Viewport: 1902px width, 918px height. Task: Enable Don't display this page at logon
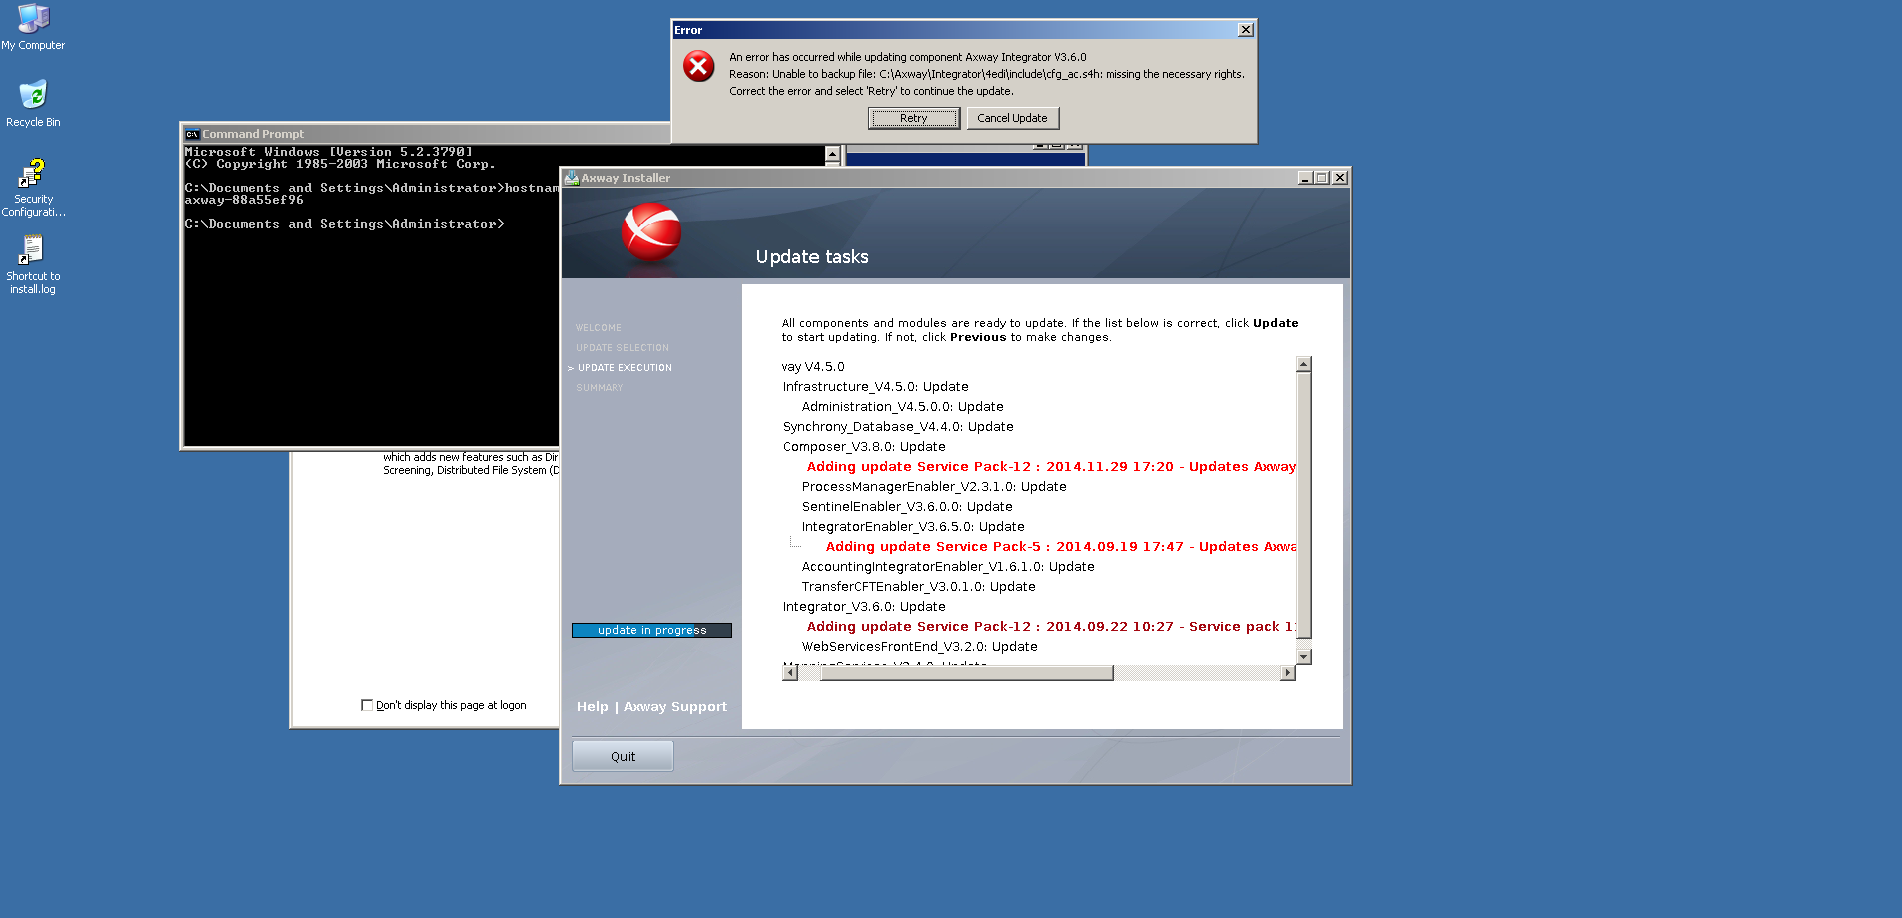click(x=367, y=705)
